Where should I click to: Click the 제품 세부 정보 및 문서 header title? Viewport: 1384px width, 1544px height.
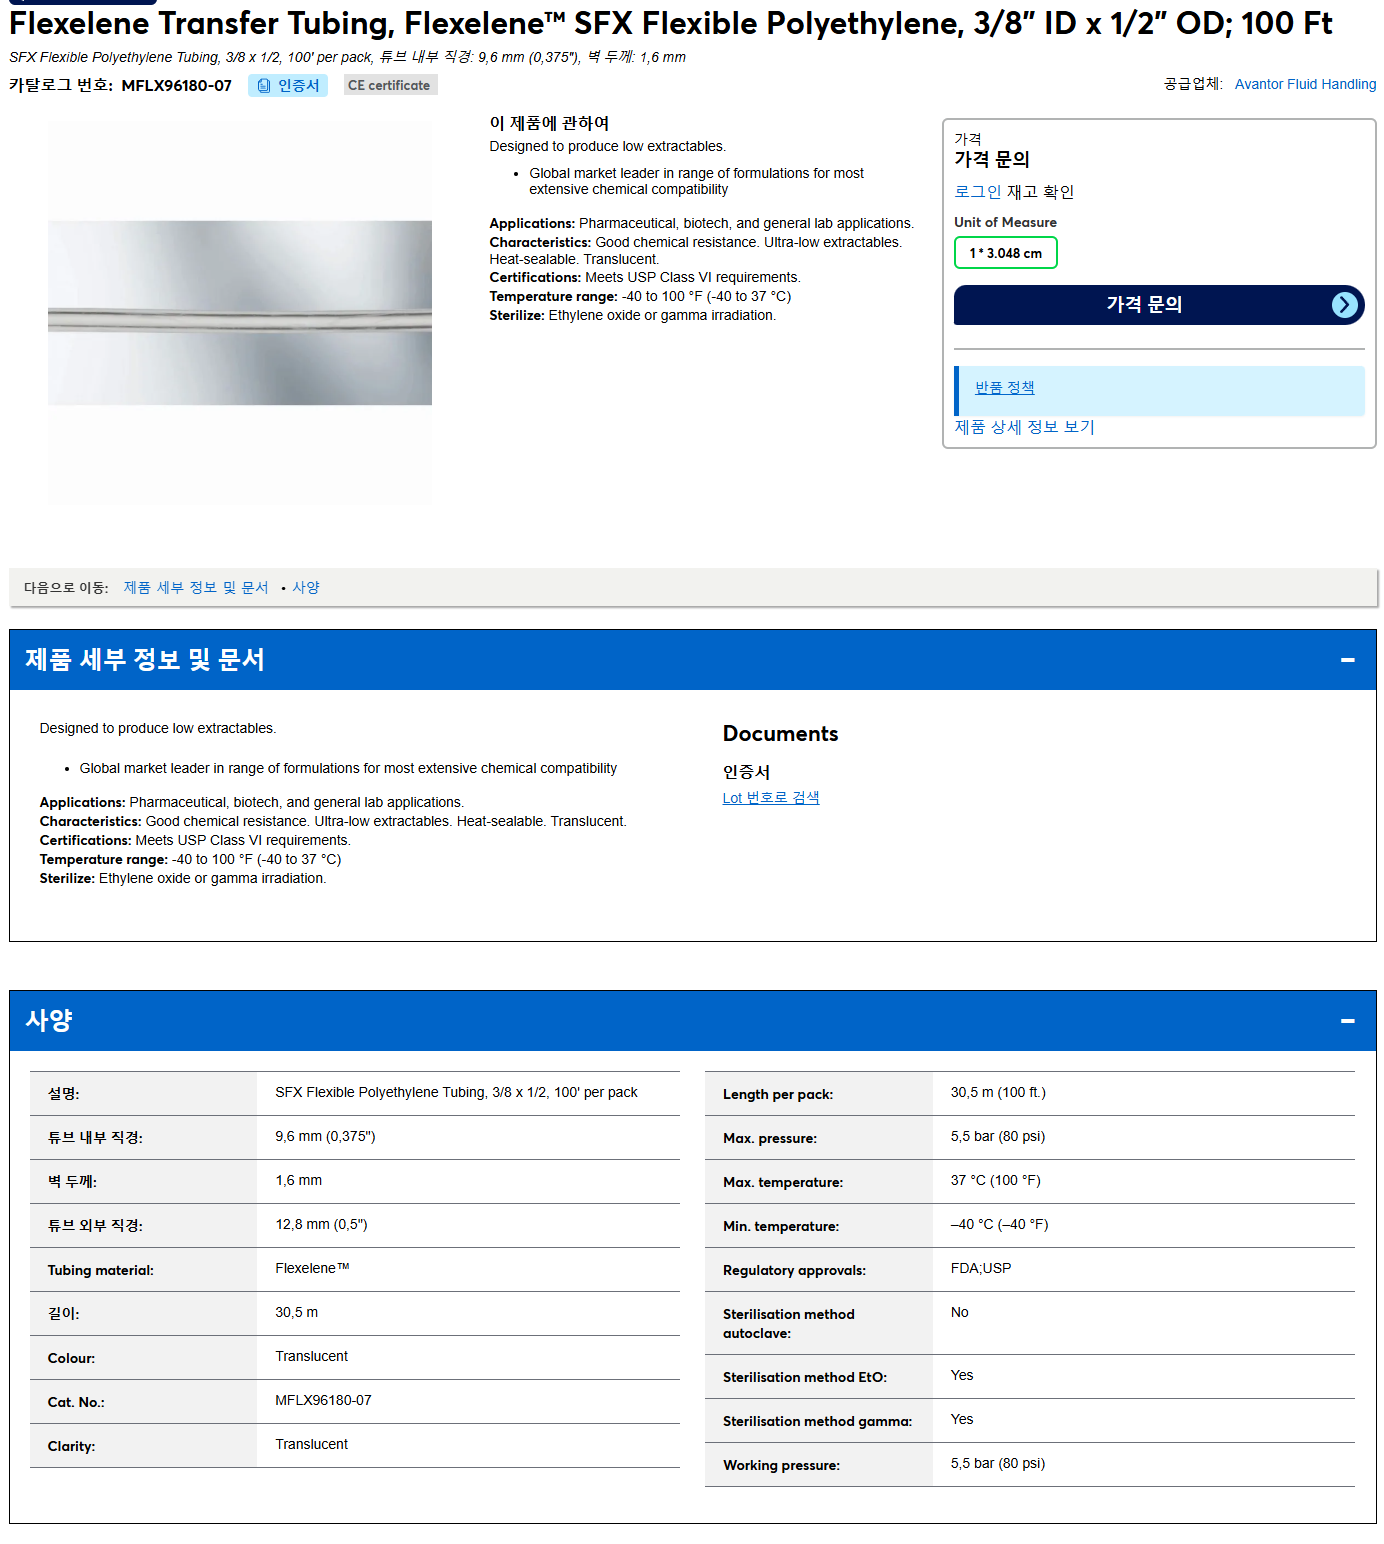click(145, 660)
